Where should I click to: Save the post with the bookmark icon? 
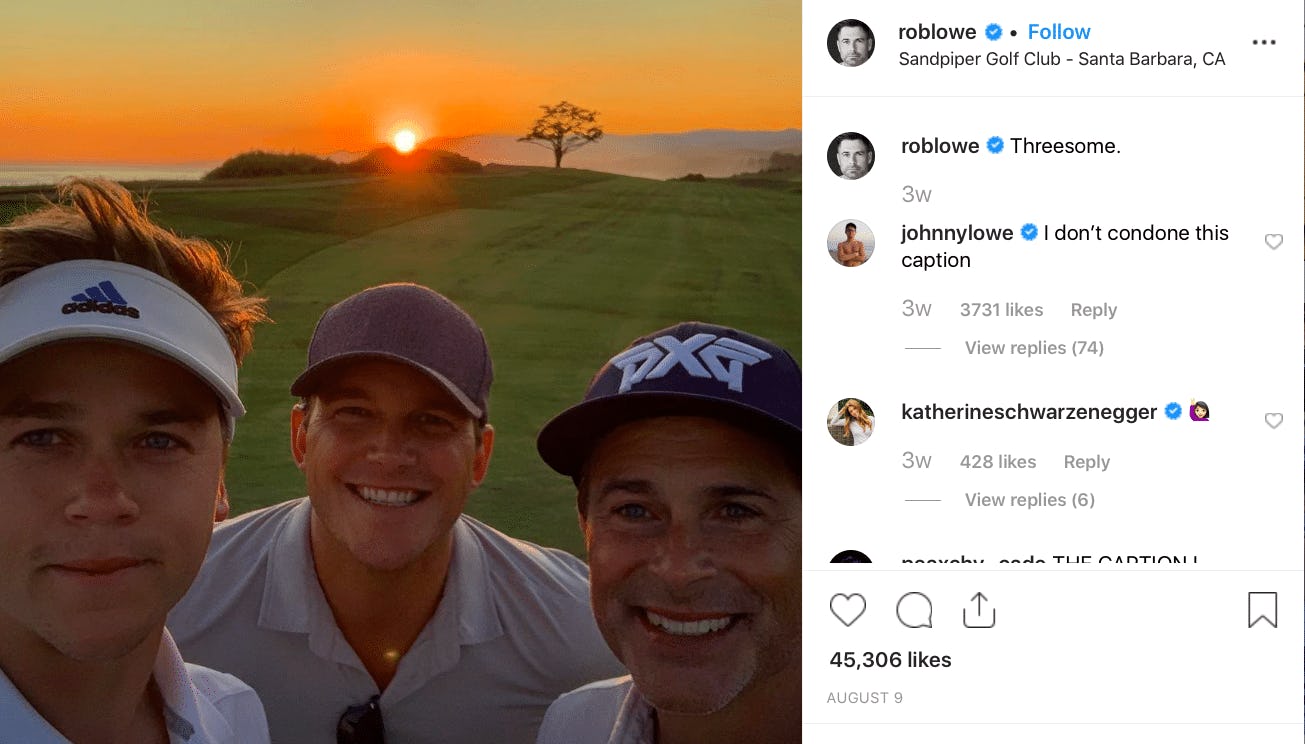[1262, 610]
